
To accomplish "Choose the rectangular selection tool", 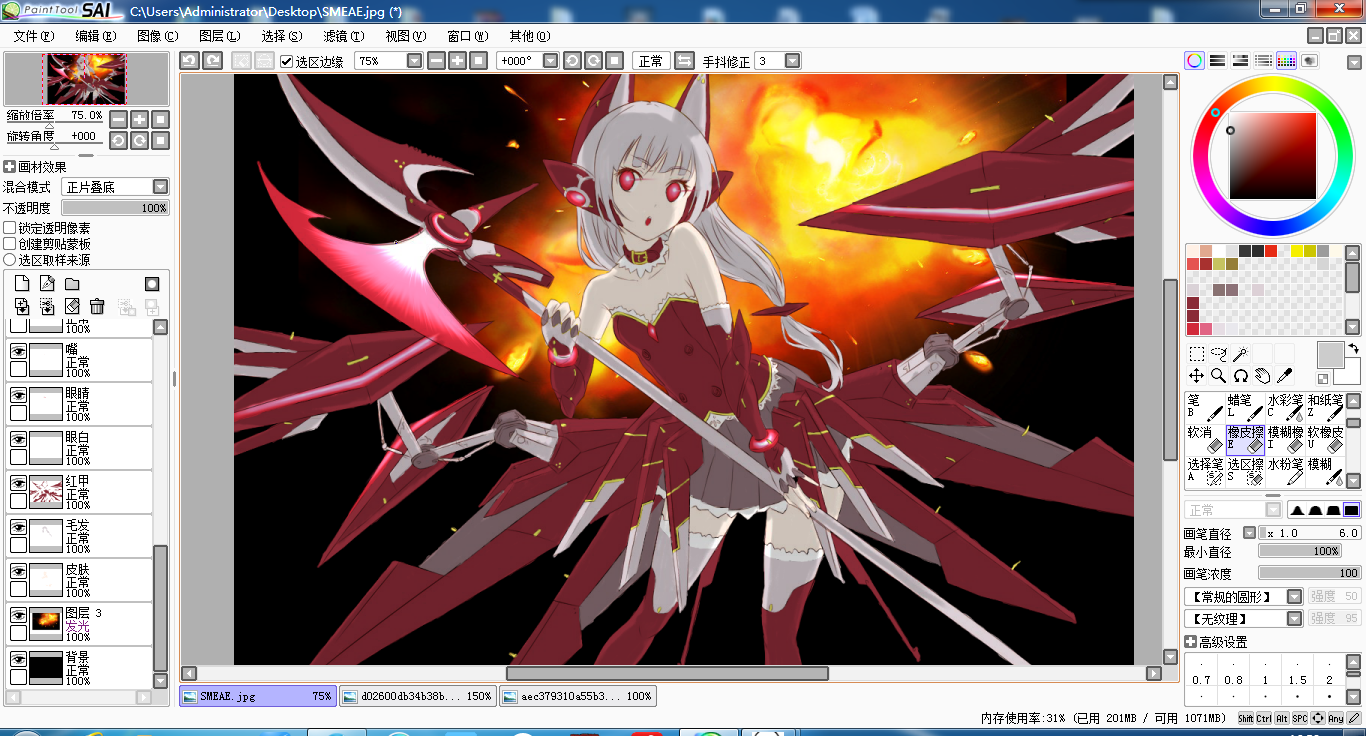I will [x=1197, y=354].
